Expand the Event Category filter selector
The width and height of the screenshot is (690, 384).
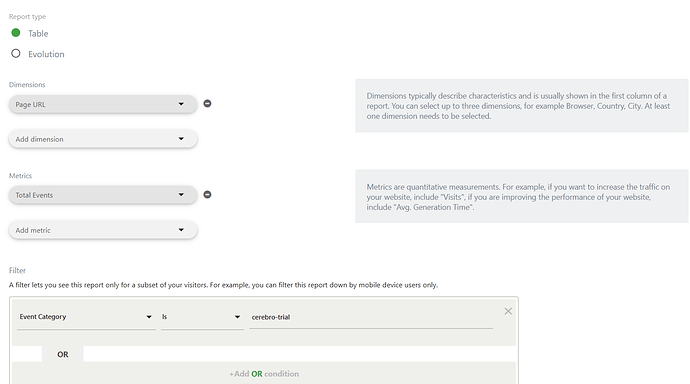[x=86, y=317]
